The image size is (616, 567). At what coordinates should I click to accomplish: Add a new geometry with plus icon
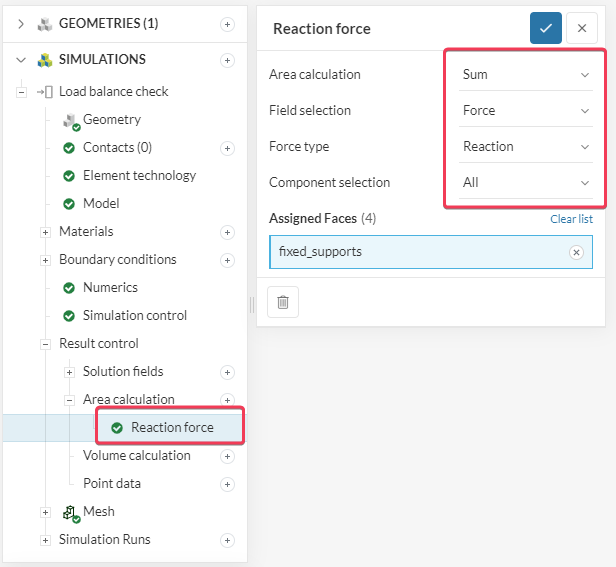pyautogui.click(x=227, y=24)
